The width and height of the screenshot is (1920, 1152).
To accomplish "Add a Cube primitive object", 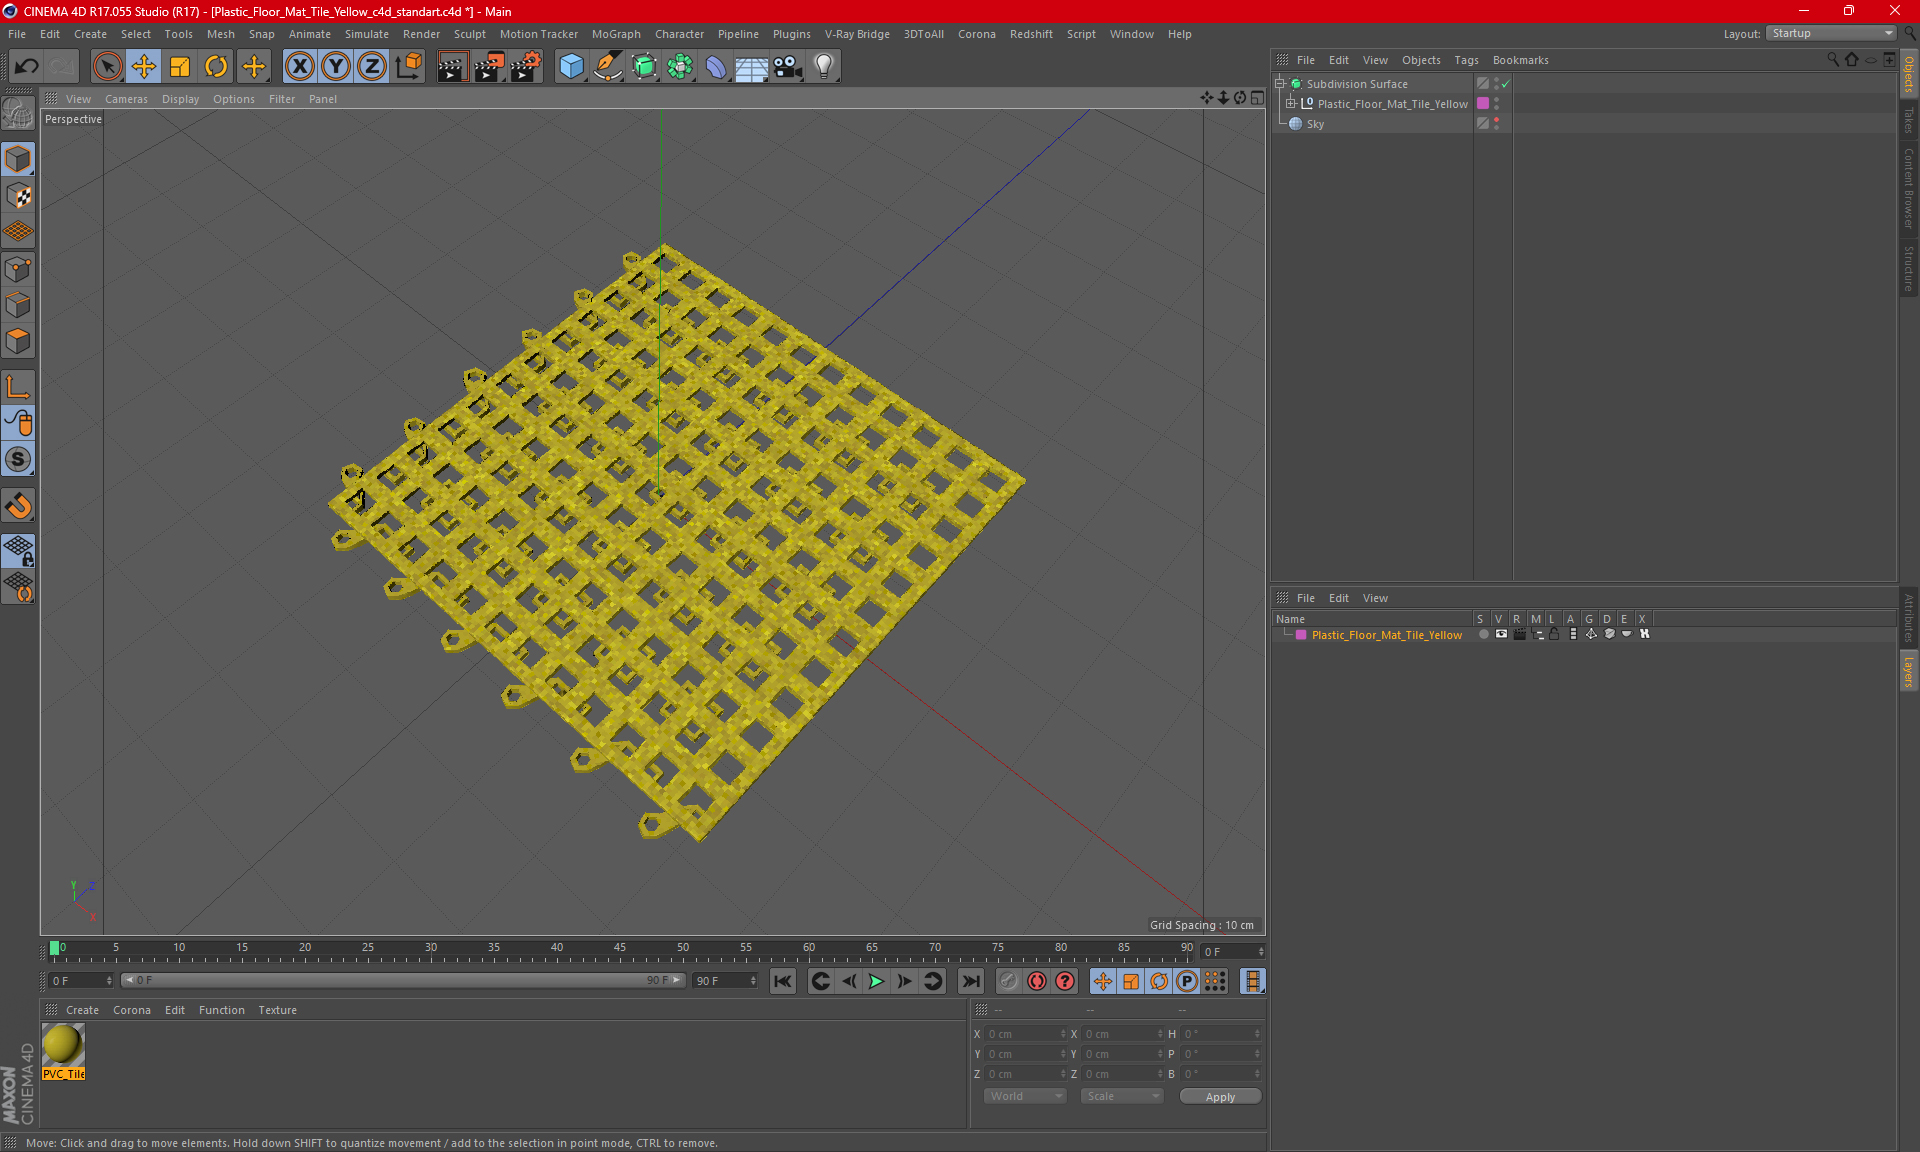I will (571, 66).
